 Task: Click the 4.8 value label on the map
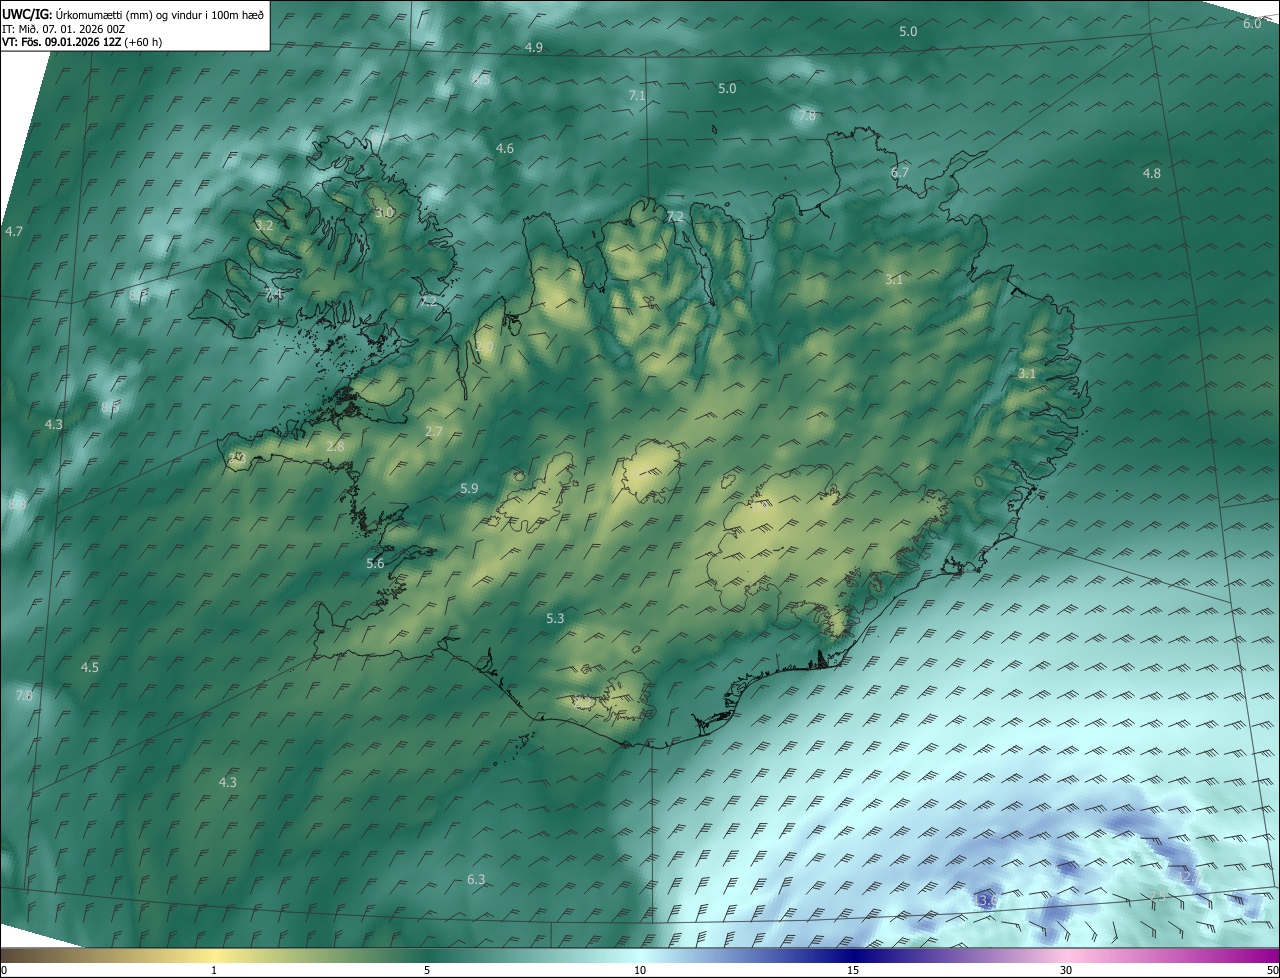[x=1152, y=173]
